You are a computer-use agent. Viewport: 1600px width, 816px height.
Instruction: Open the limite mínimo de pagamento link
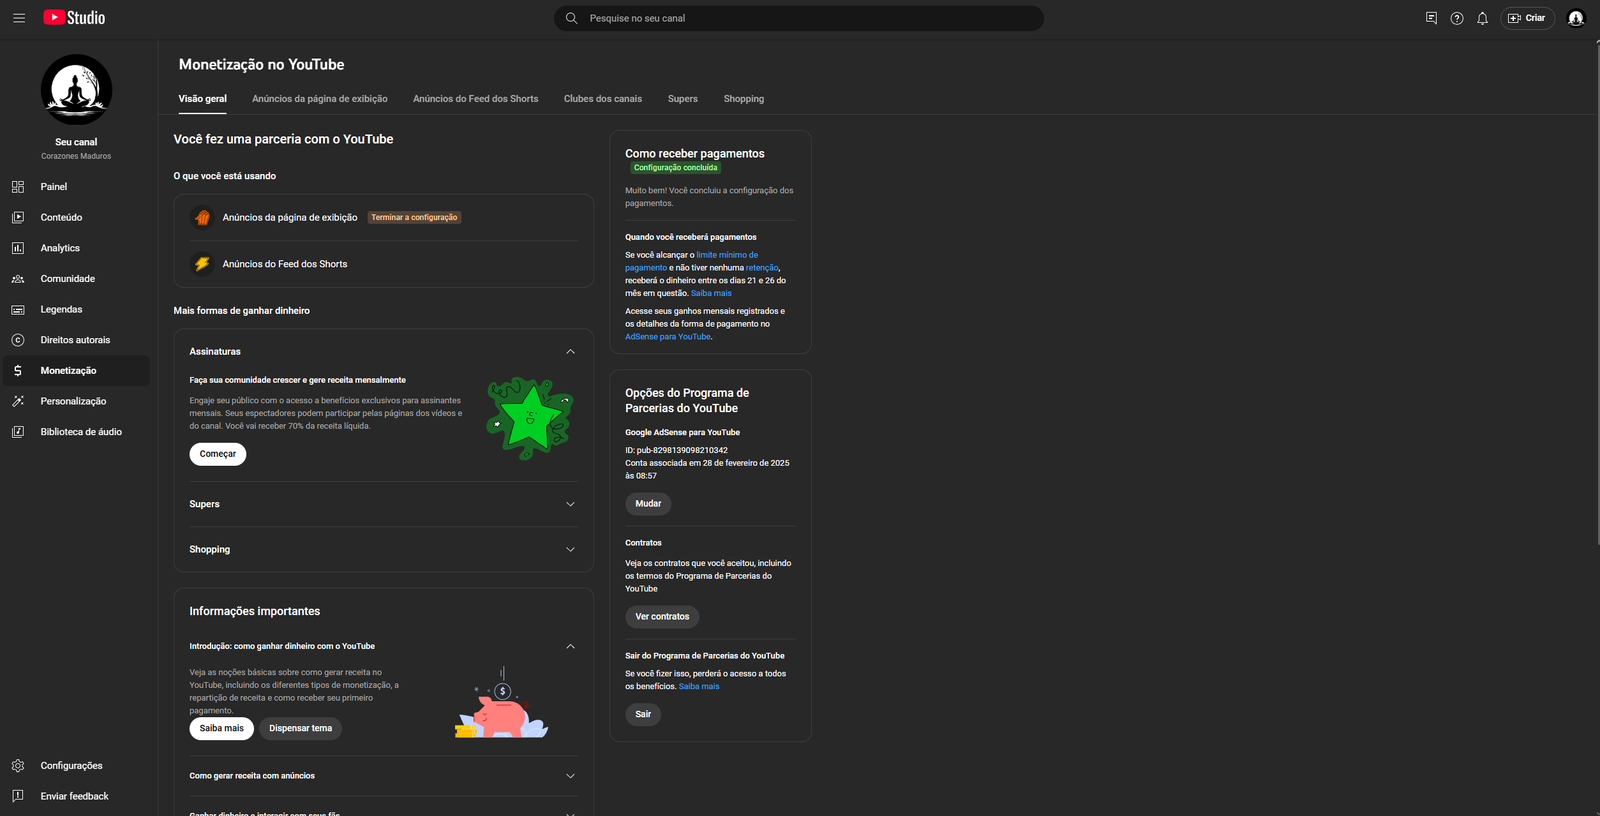coord(727,255)
